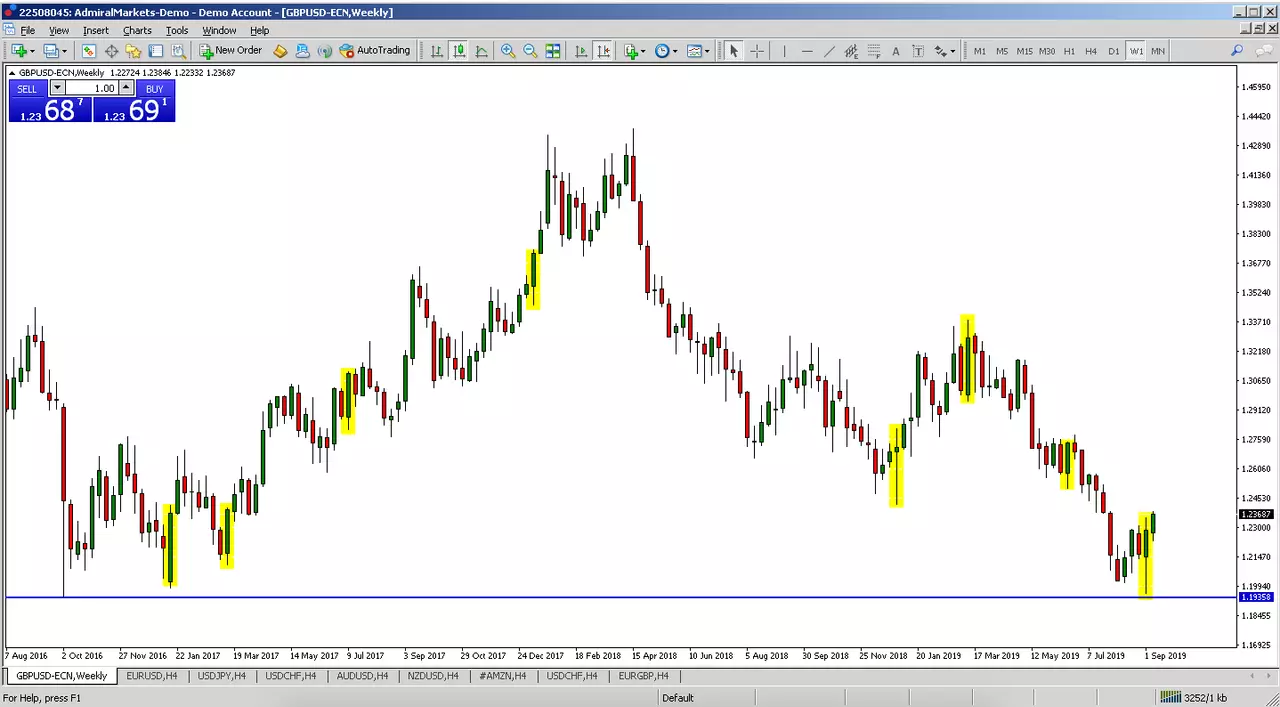Tile windows using the grid icon

pyautogui.click(x=553, y=51)
